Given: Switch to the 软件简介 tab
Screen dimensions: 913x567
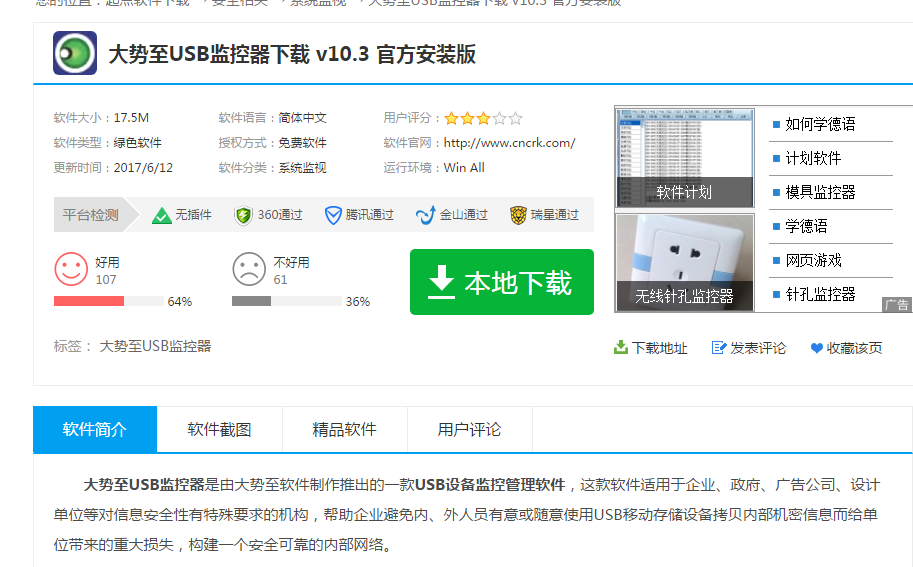Looking at the screenshot, I should tap(95, 430).
